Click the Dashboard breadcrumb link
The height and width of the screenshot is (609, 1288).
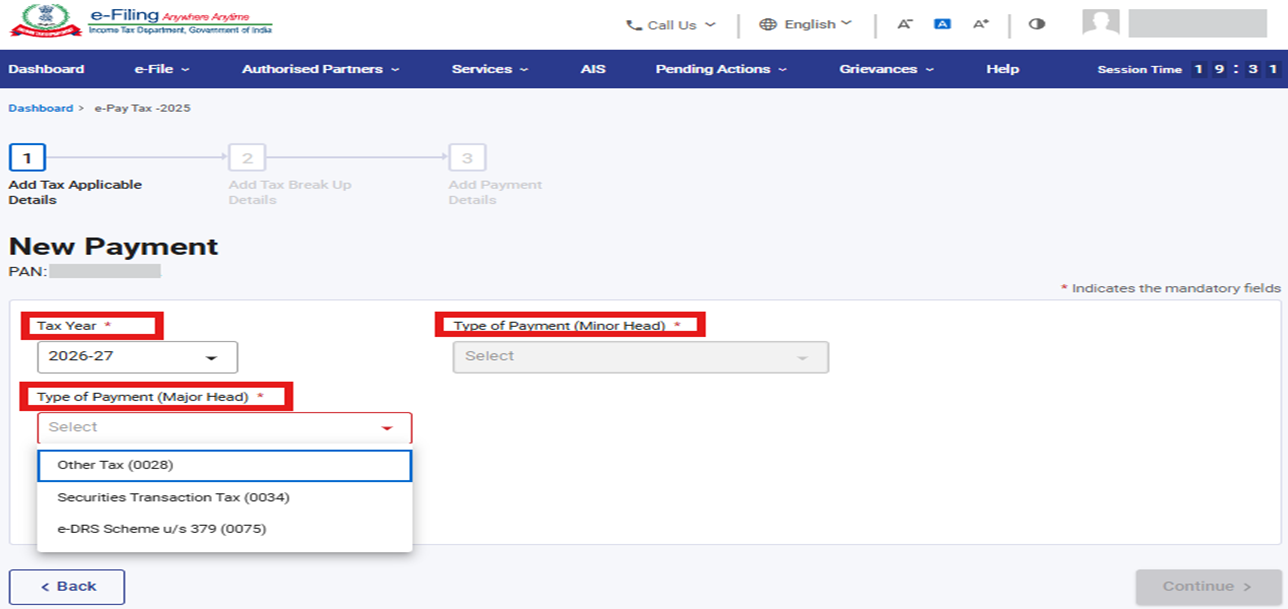tap(40, 108)
